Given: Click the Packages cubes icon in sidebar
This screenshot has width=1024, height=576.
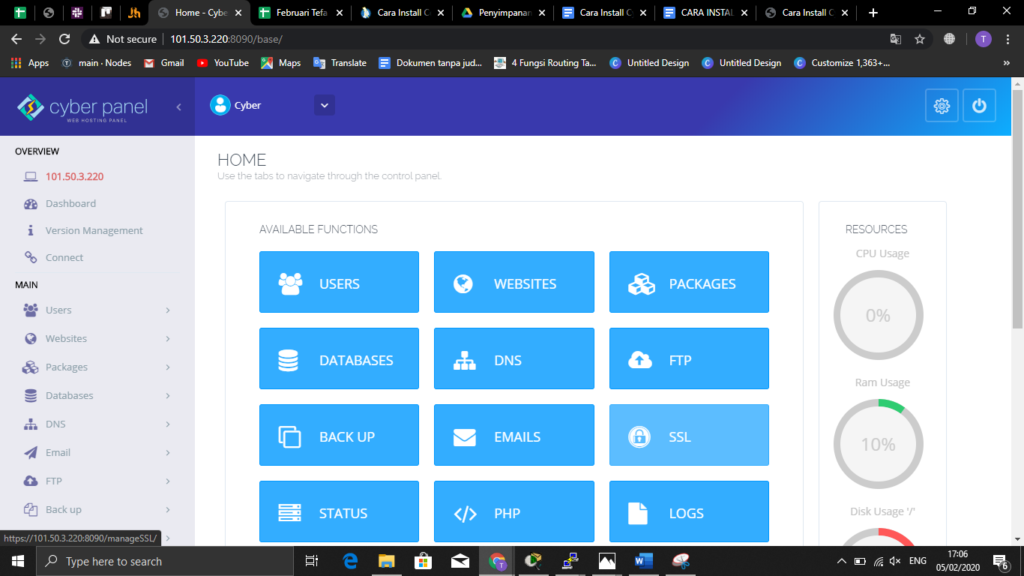Looking at the screenshot, I should pyautogui.click(x=31, y=367).
